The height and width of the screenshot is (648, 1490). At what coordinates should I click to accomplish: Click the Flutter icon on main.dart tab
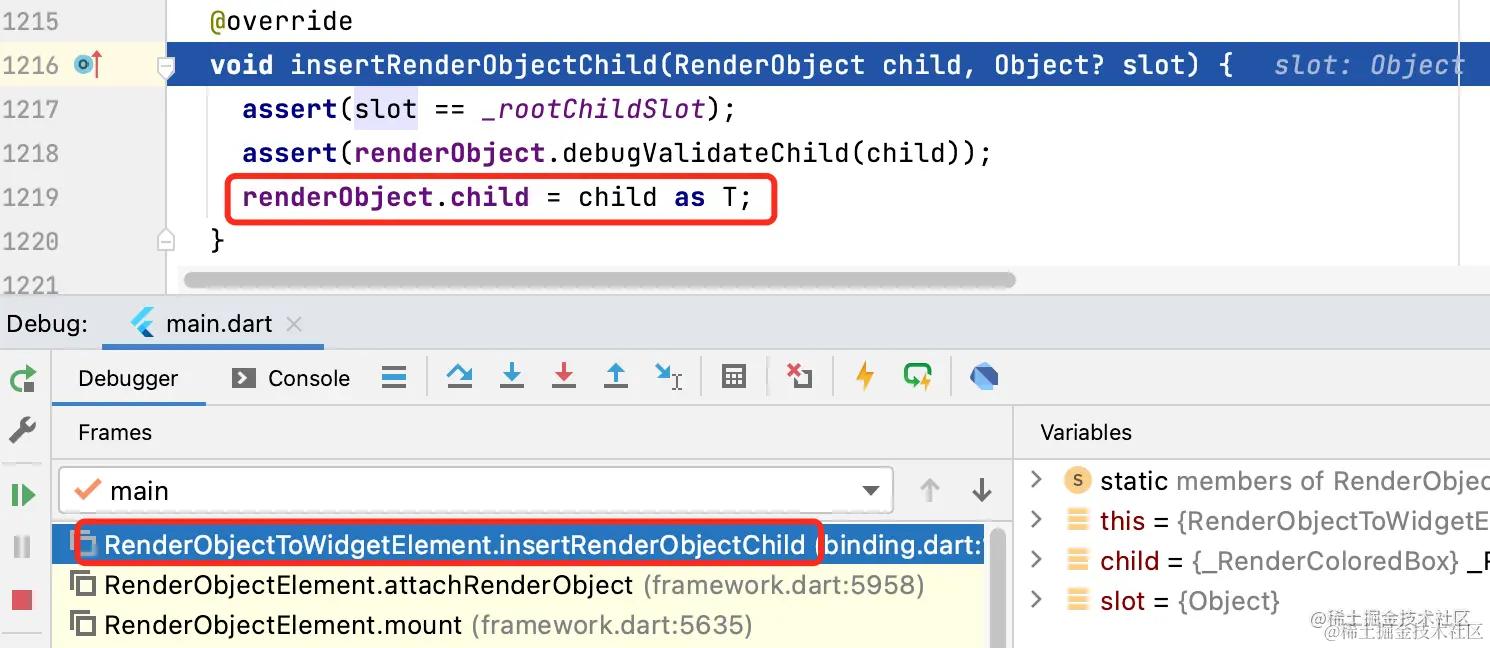point(143,324)
